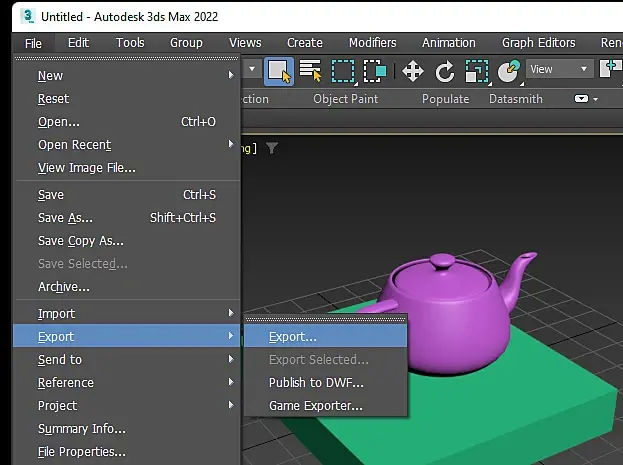Choose Save Copy As... menu entry
623x465 pixels.
tap(127, 241)
